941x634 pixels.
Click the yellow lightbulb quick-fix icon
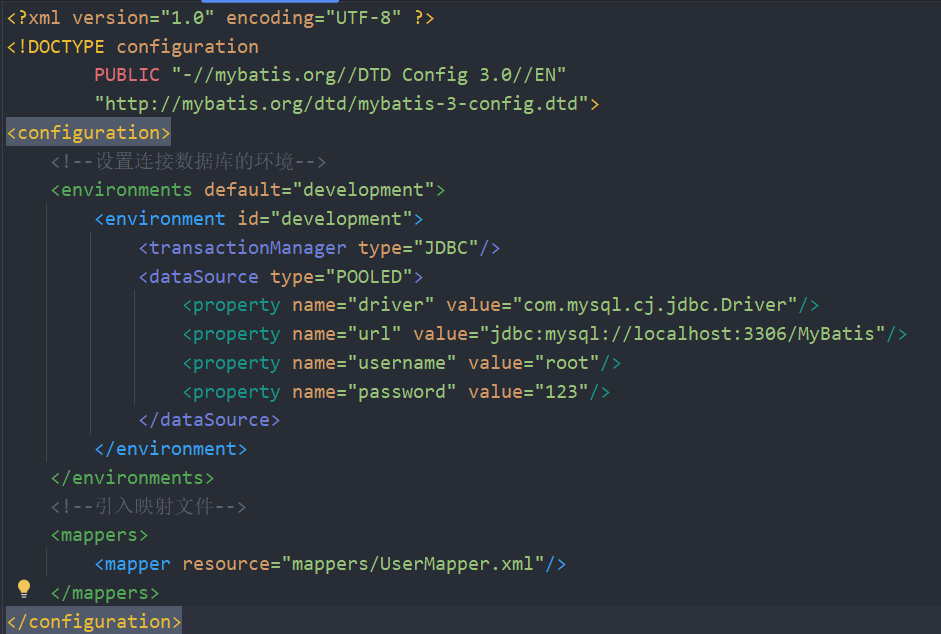click(x=24, y=588)
